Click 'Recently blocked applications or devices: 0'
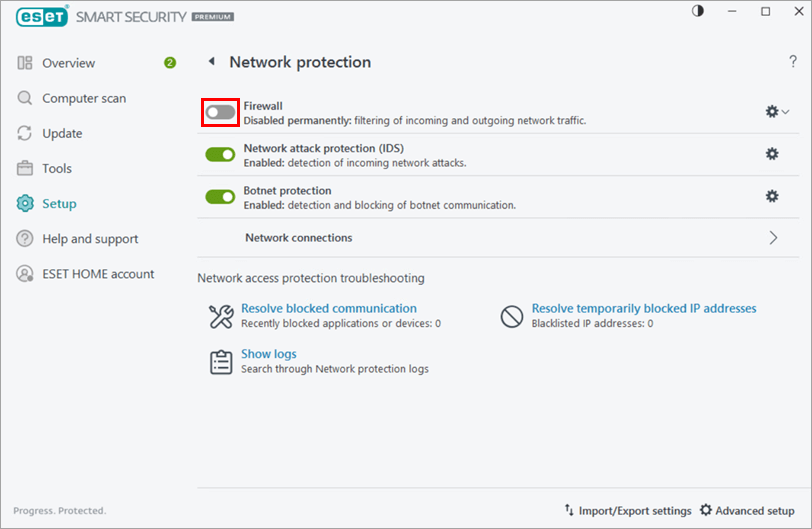The image size is (812, 529). coord(341,324)
